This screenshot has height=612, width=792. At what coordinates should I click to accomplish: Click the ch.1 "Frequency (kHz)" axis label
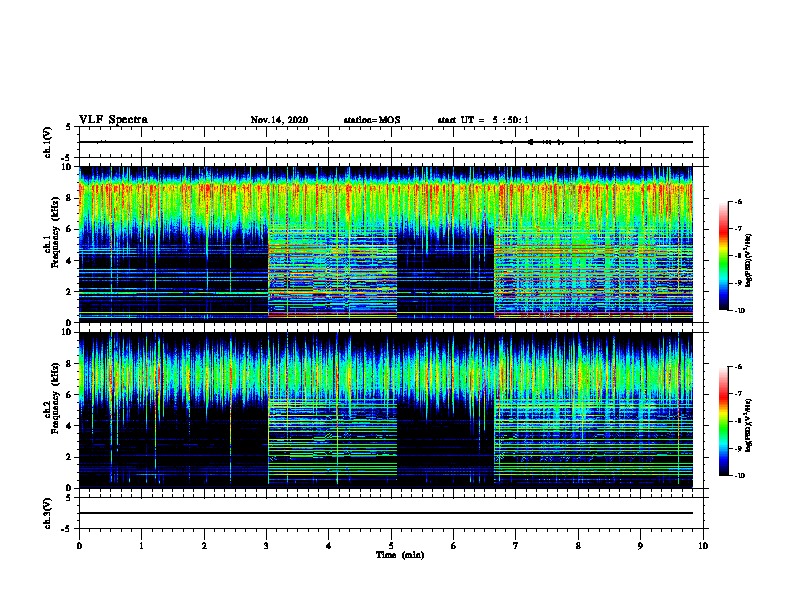(x=55, y=232)
